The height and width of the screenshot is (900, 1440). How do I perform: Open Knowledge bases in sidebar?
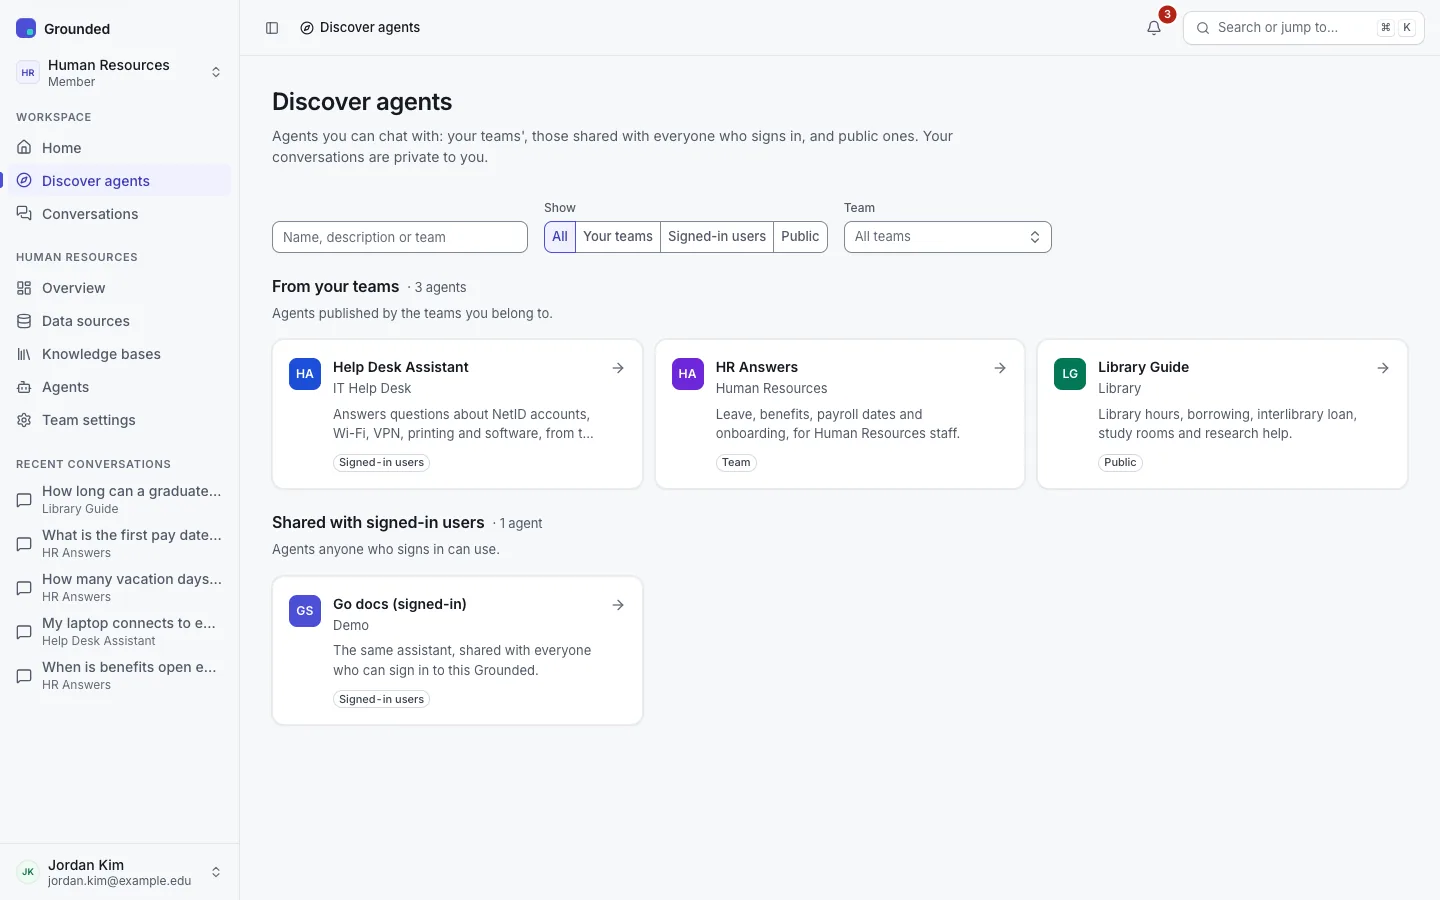(x=120, y=353)
